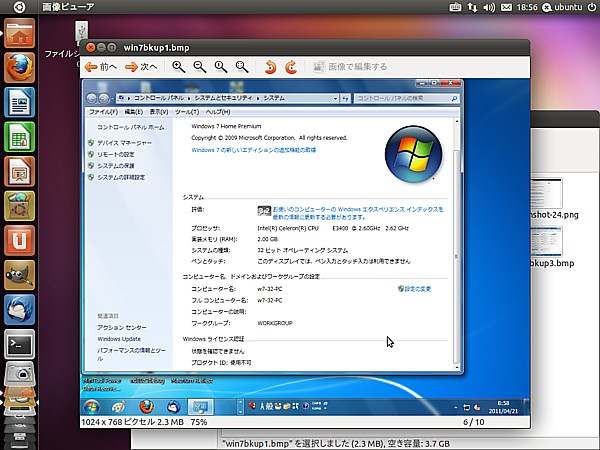Open Ubuntu One in launcher
This screenshot has width=600, height=450.
click(20, 240)
